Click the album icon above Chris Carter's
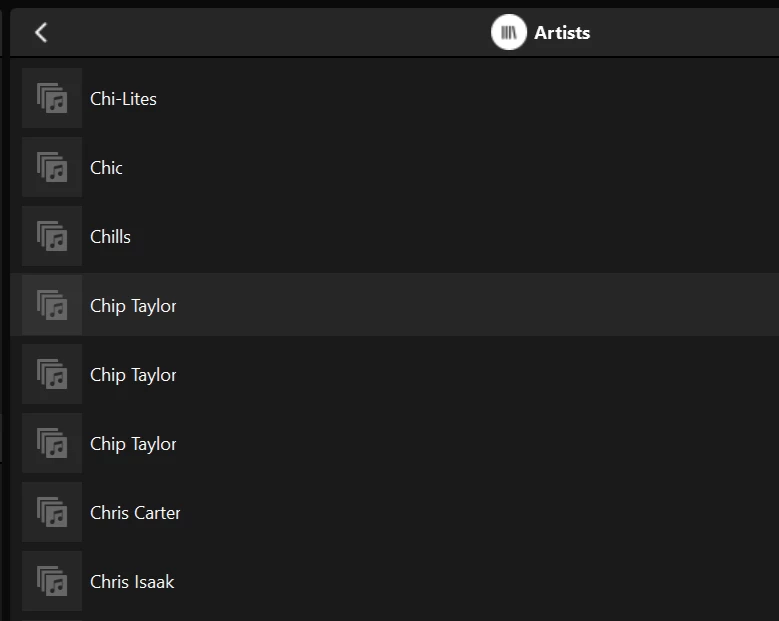The height and width of the screenshot is (621, 779). pos(52,444)
